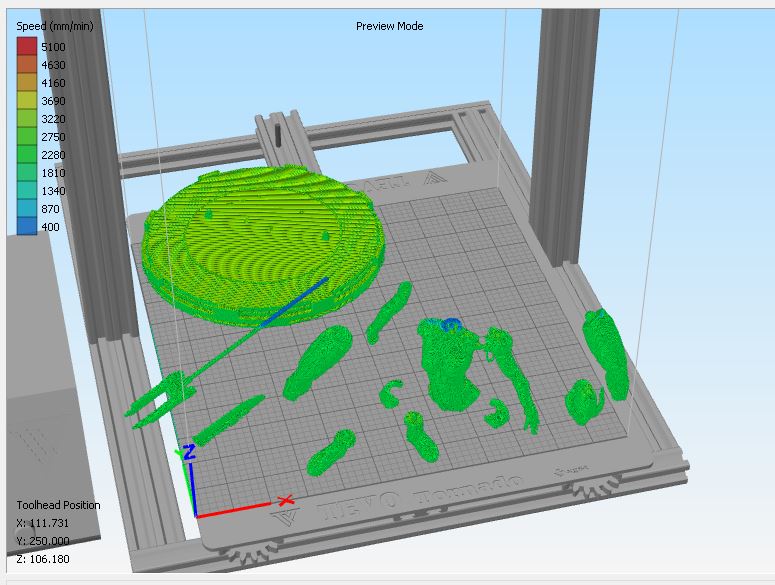Click the blue Z axis arrow
775x585 pixels.
tap(190, 453)
